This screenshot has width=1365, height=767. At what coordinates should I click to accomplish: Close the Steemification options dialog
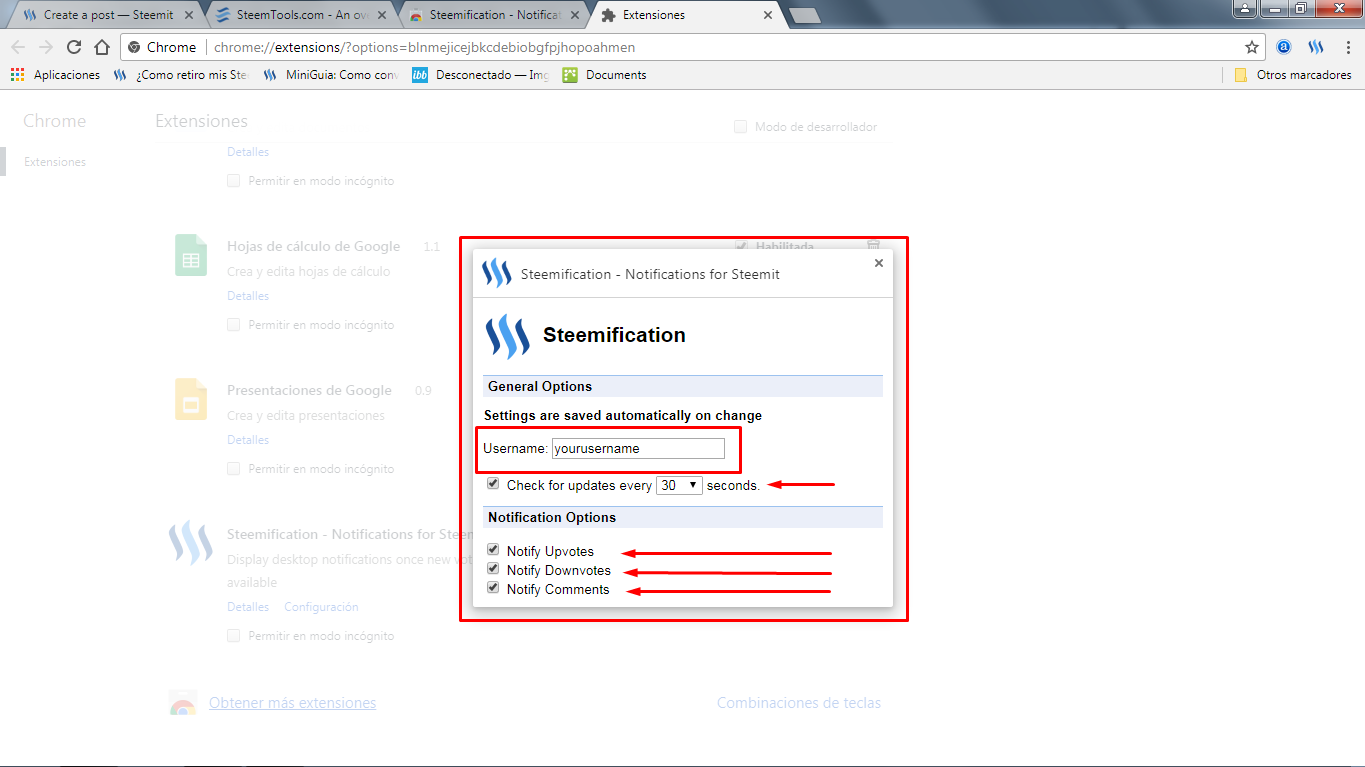pyautogui.click(x=879, y=263)
